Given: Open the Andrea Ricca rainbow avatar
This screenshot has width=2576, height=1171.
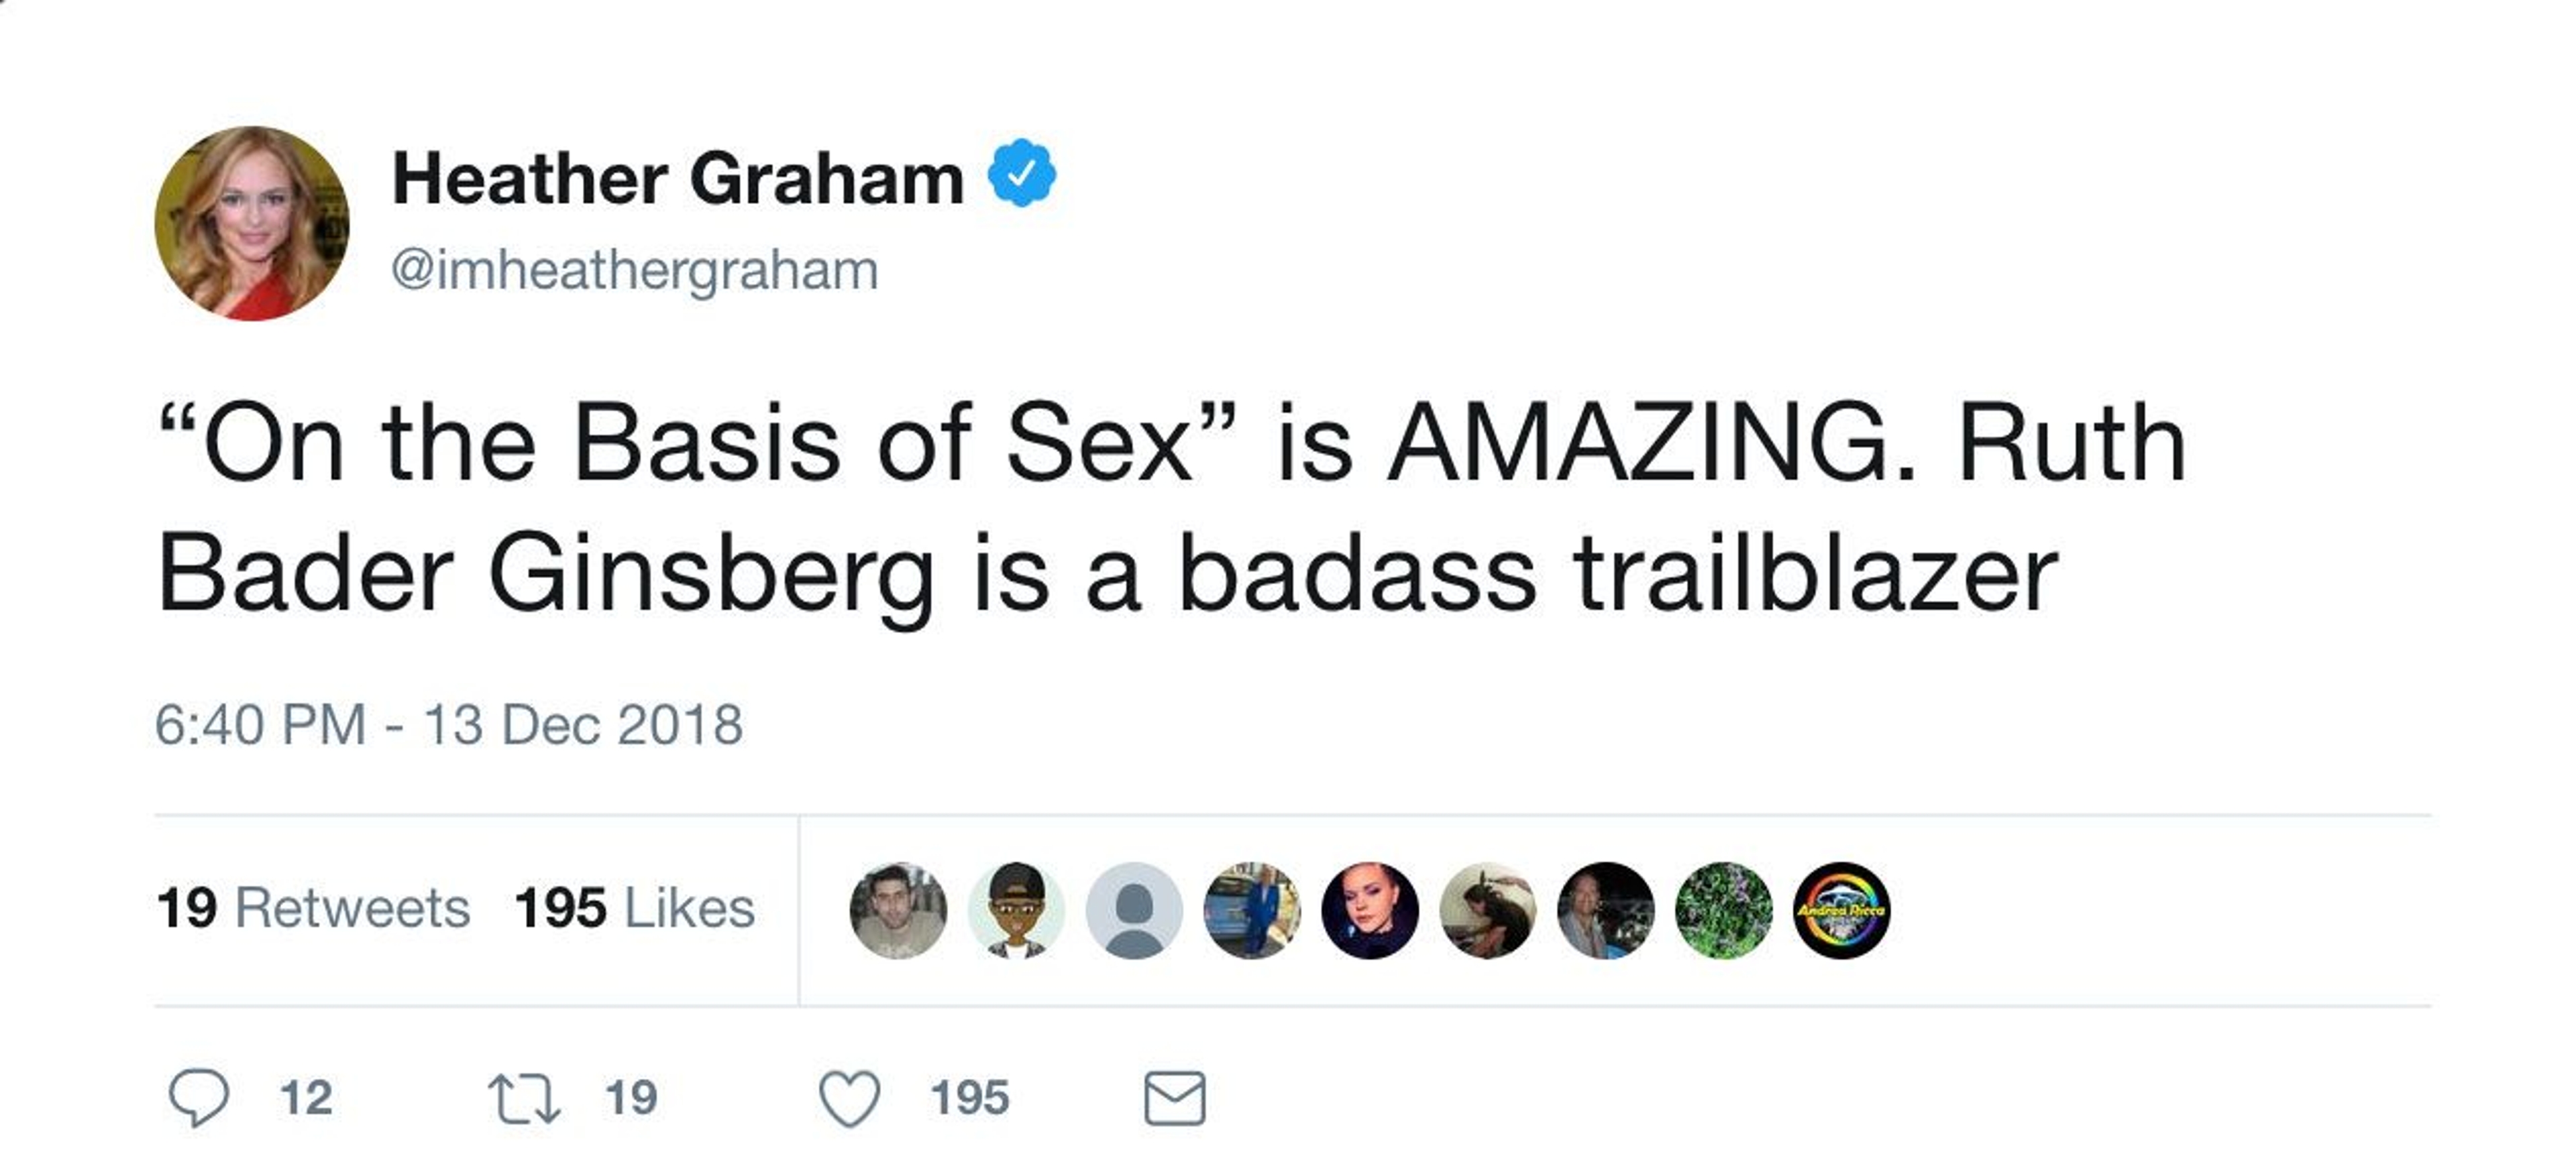Looking at the screenshot, I should coord(1841,910).
